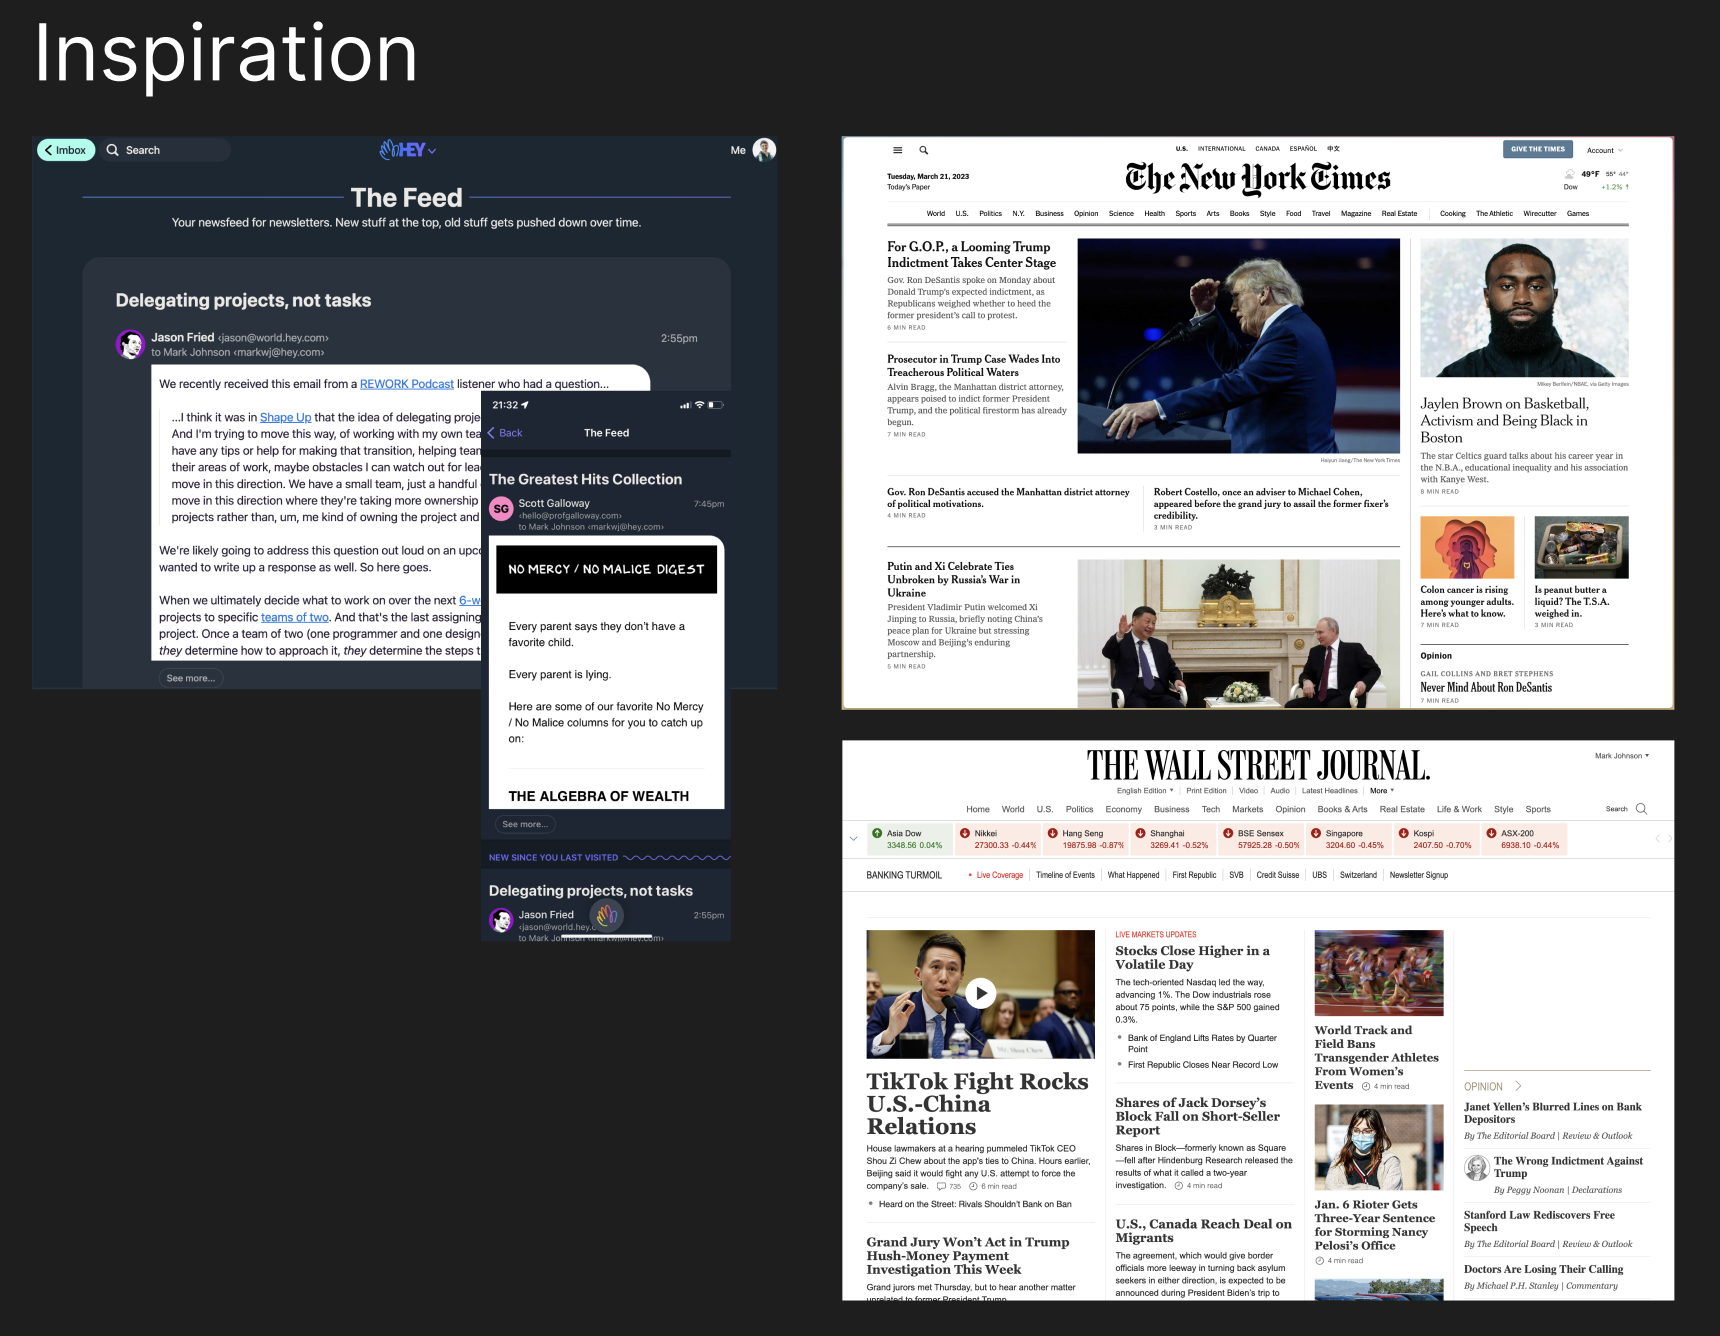1720x1336 pixels.
Task: Open 'For G.O.P., a Looming Trump Indictment' headline
Action: [971, 255]
